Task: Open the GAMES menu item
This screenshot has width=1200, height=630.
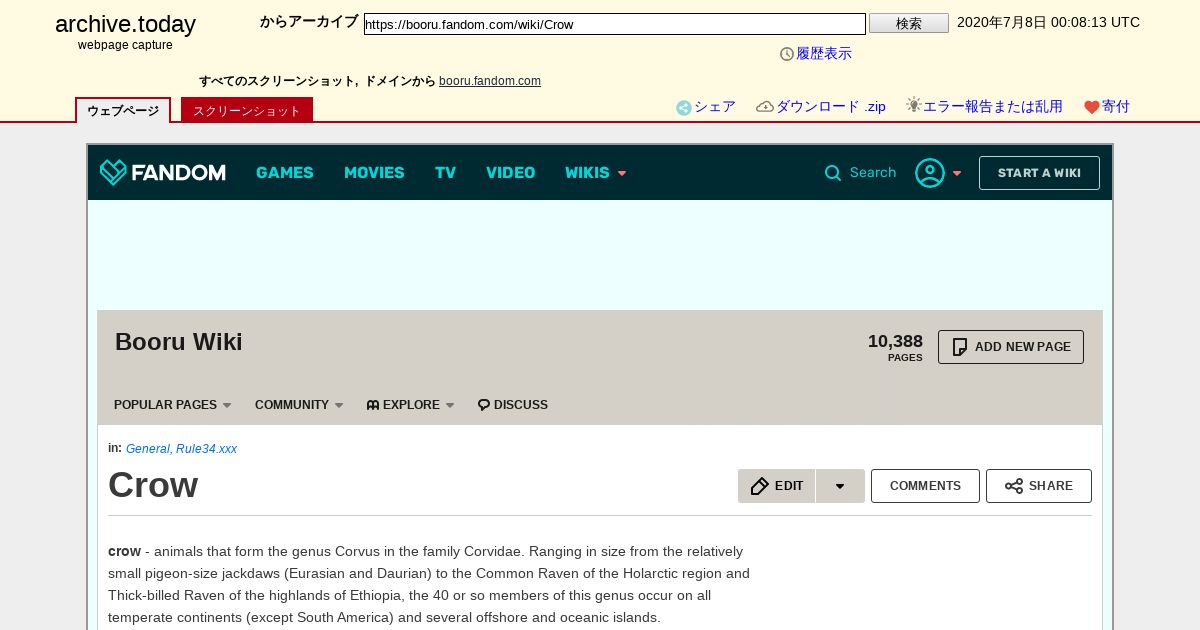Action: 285,173
